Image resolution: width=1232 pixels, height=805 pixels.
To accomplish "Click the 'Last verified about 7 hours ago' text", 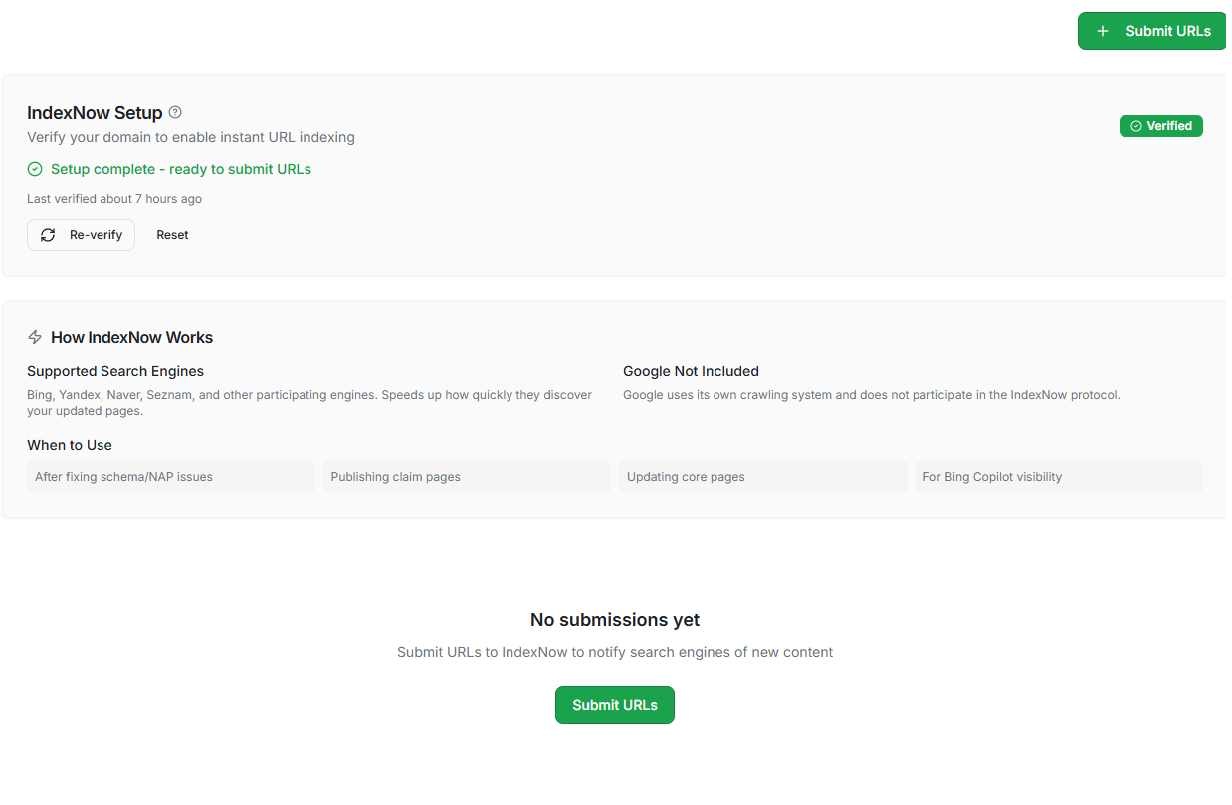I will pos(114,198).
